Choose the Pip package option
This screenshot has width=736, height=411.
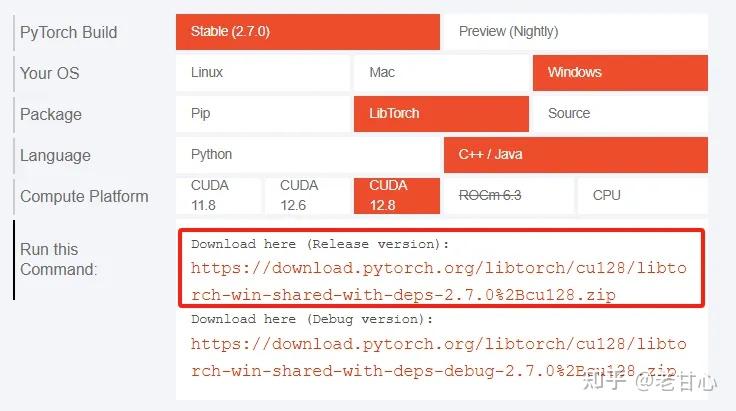coord(263,114)
